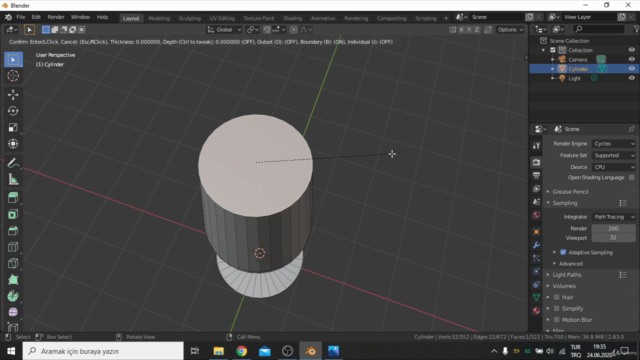This screenshot has width=640, height=360.
Task: Open the Physics properties tab
Action: 536,271
